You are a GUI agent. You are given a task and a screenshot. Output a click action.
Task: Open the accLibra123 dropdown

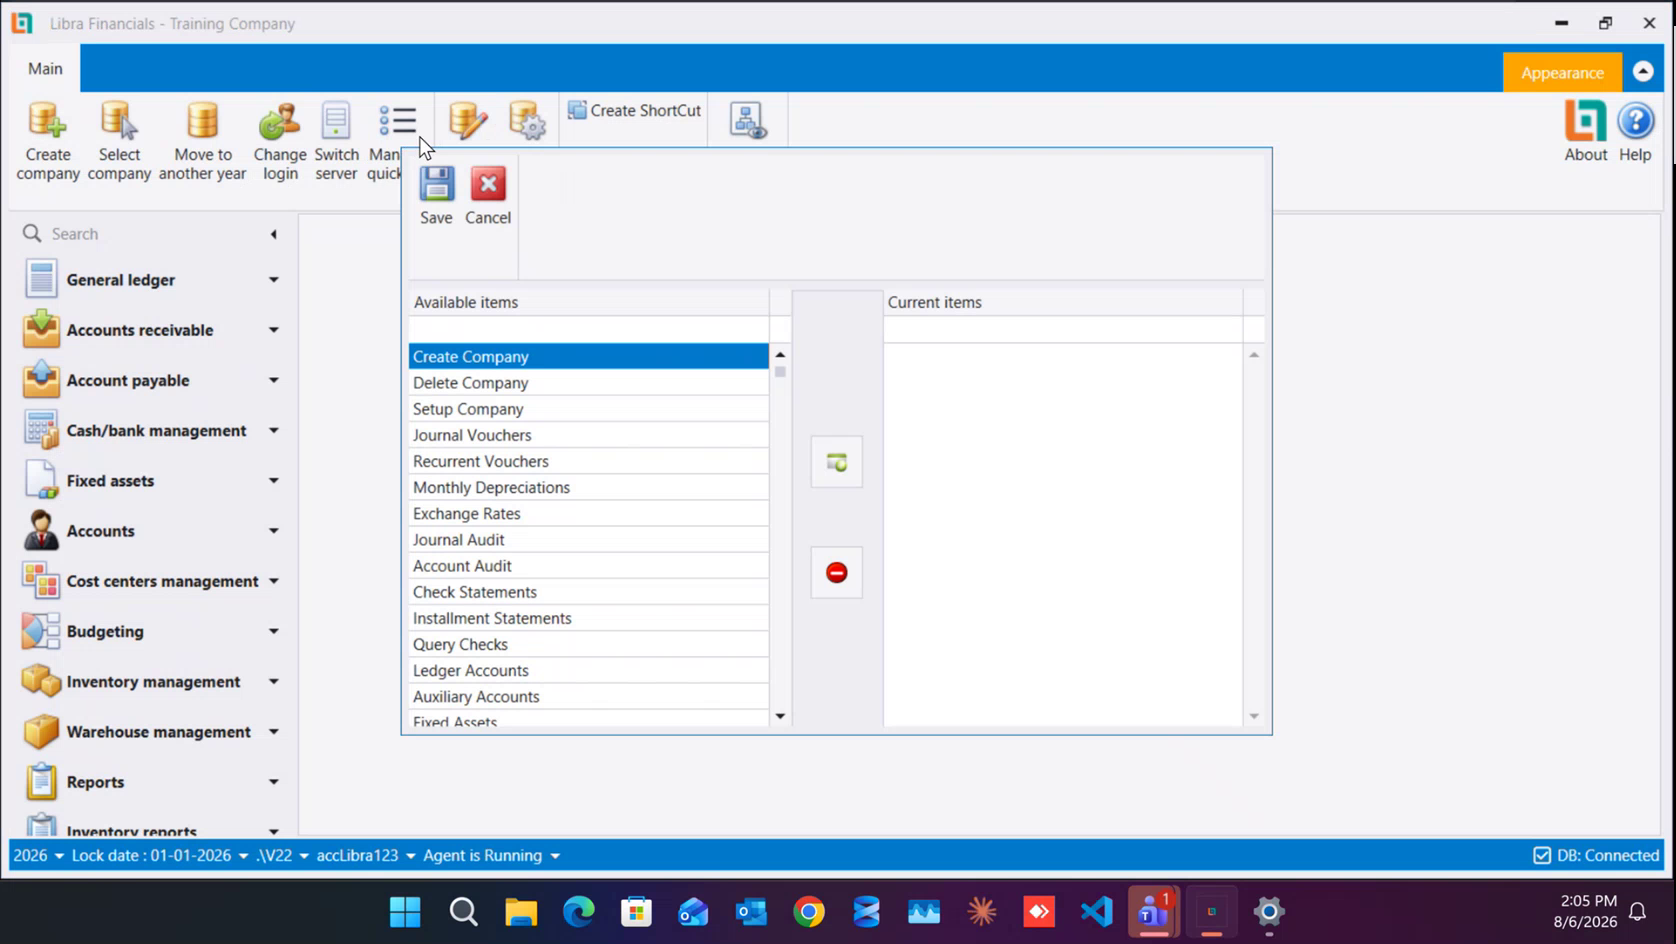pyautogui.click(x=366, y=855)
